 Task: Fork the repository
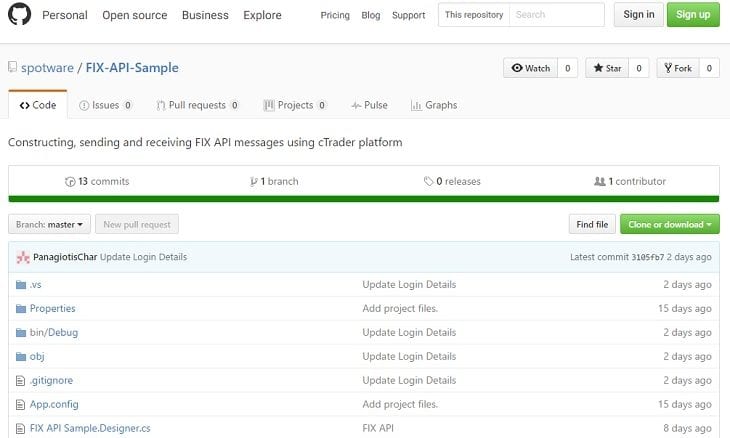coord(678,68)
